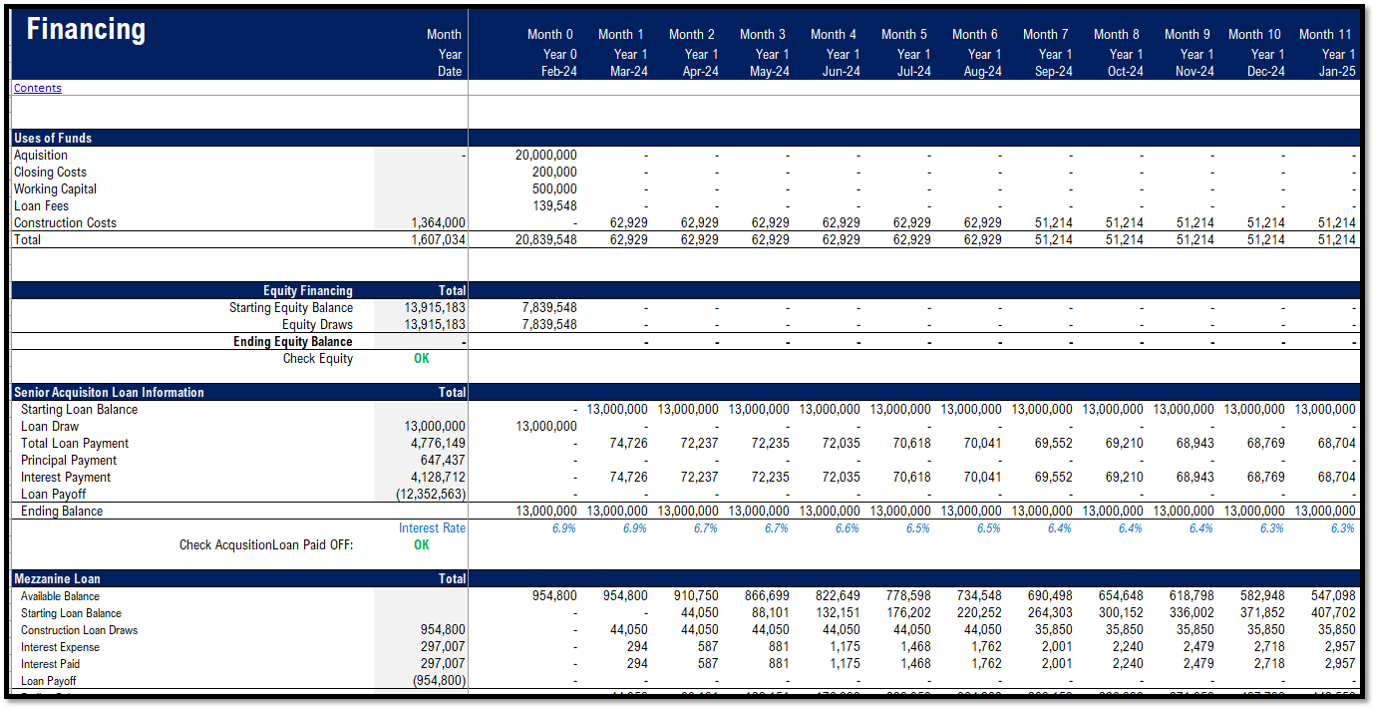The image size is (1376, 710).
Task: Click the Loan Payoff (12,352,563) total cell
Action: (x=430, y=494)
